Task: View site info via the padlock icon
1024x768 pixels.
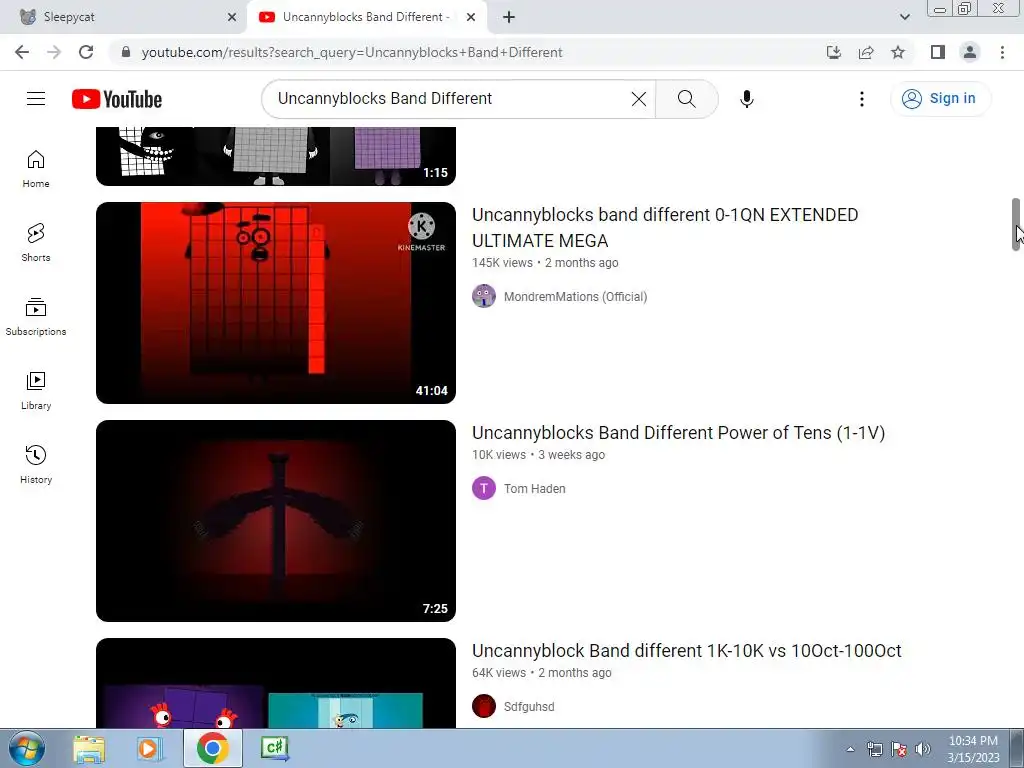Action: click(126, 52)
